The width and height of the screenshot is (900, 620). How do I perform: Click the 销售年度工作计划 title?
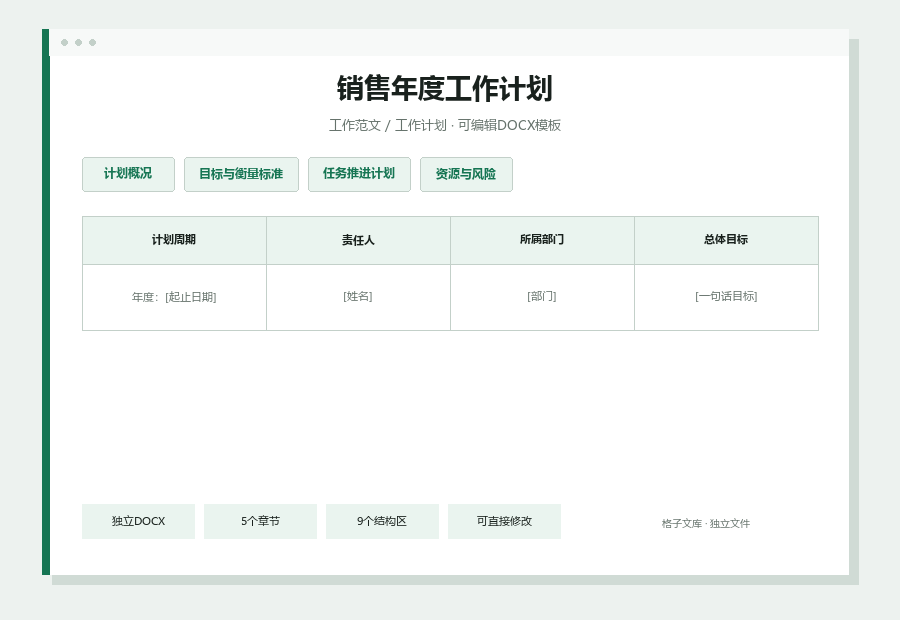coord(445,88)
